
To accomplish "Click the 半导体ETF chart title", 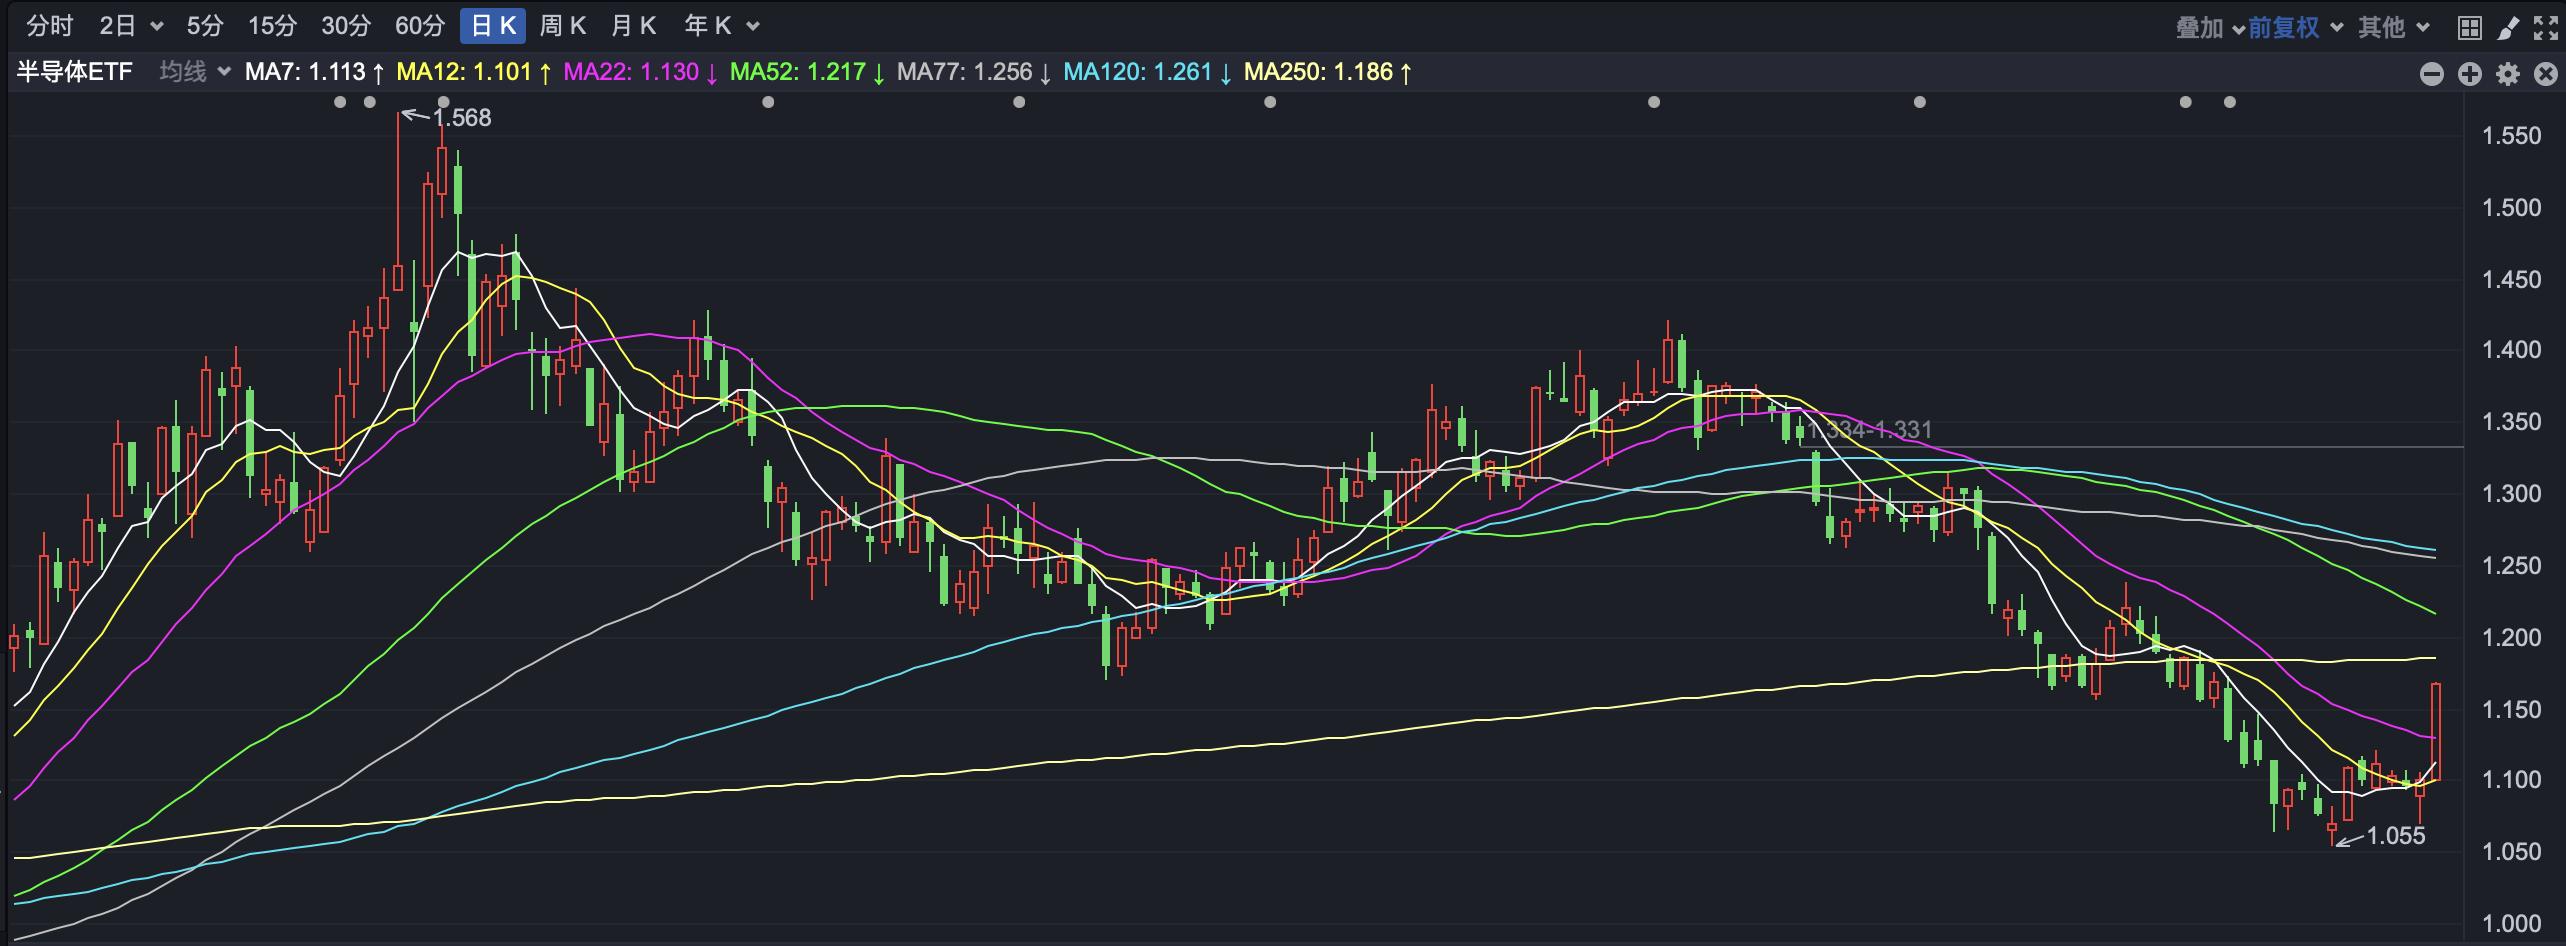I will [75, 72].
